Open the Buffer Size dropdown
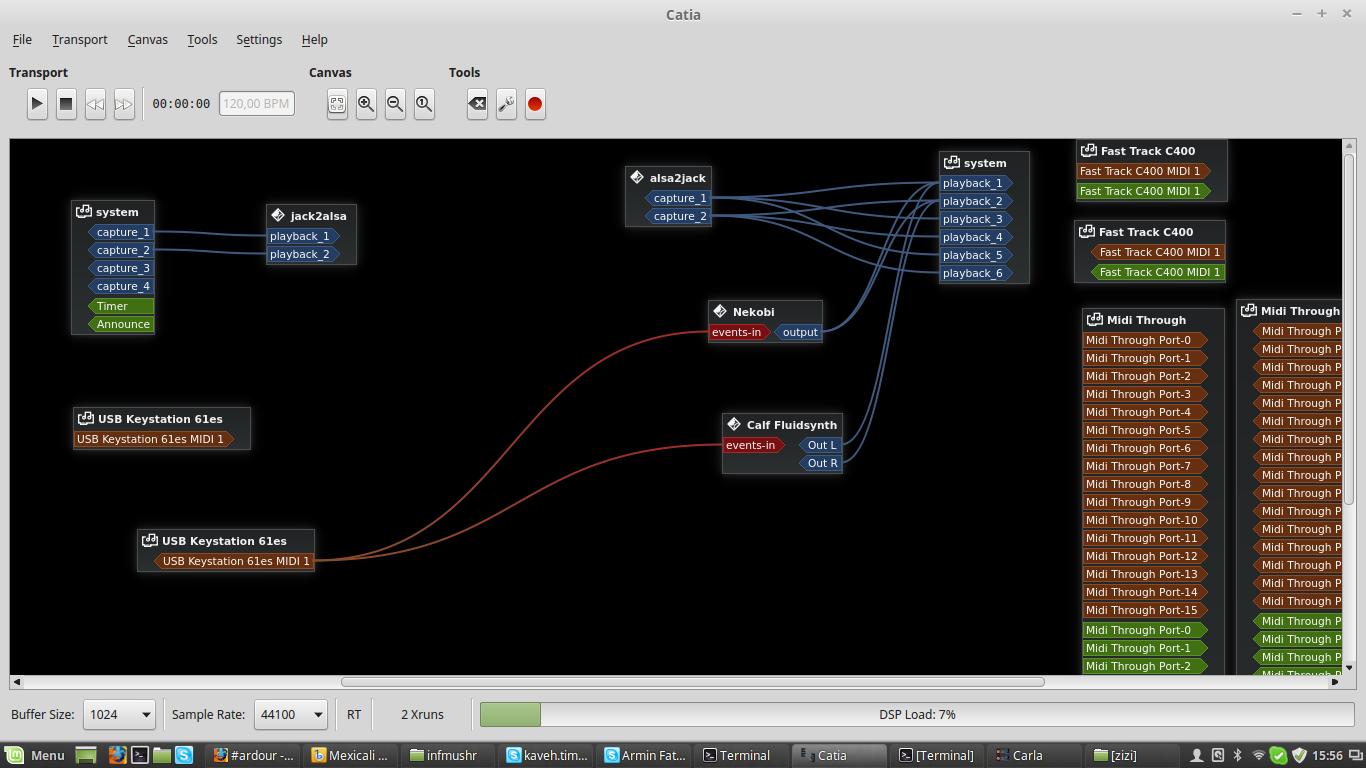Image resolution: width=1366 pixels, height=768 pixels. [119, 714]
